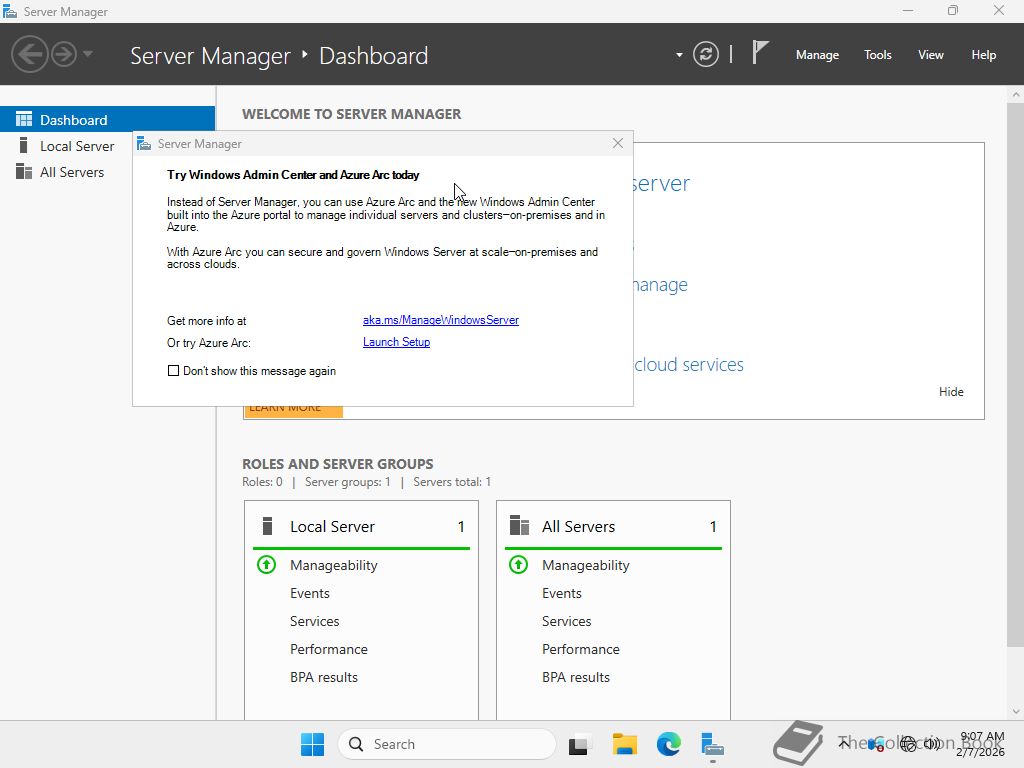1024x768 pixels.
Task: Open File Explorer from the taskbar
Action: [x=625, y=744]
